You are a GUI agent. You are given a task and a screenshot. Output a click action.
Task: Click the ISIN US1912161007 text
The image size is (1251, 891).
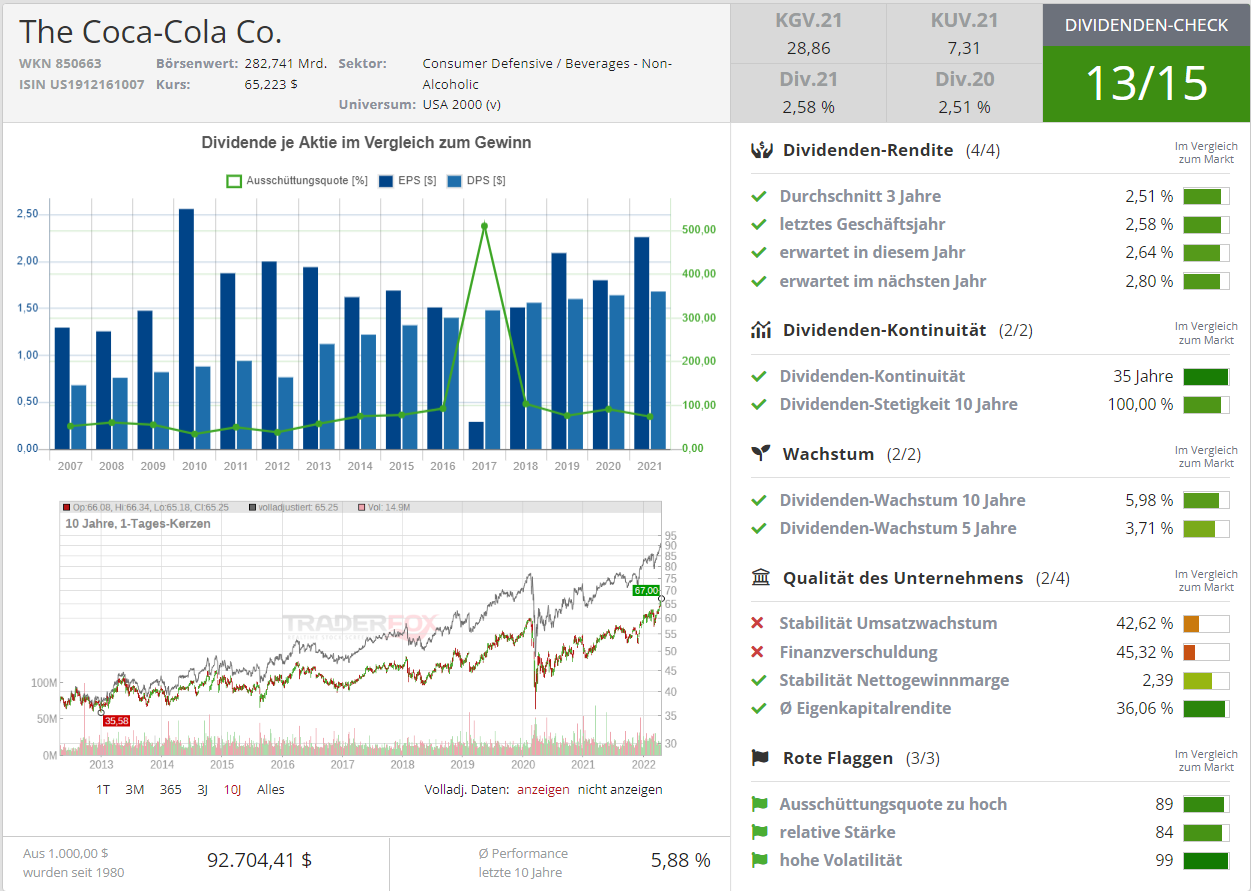click(x=82, y=84)
